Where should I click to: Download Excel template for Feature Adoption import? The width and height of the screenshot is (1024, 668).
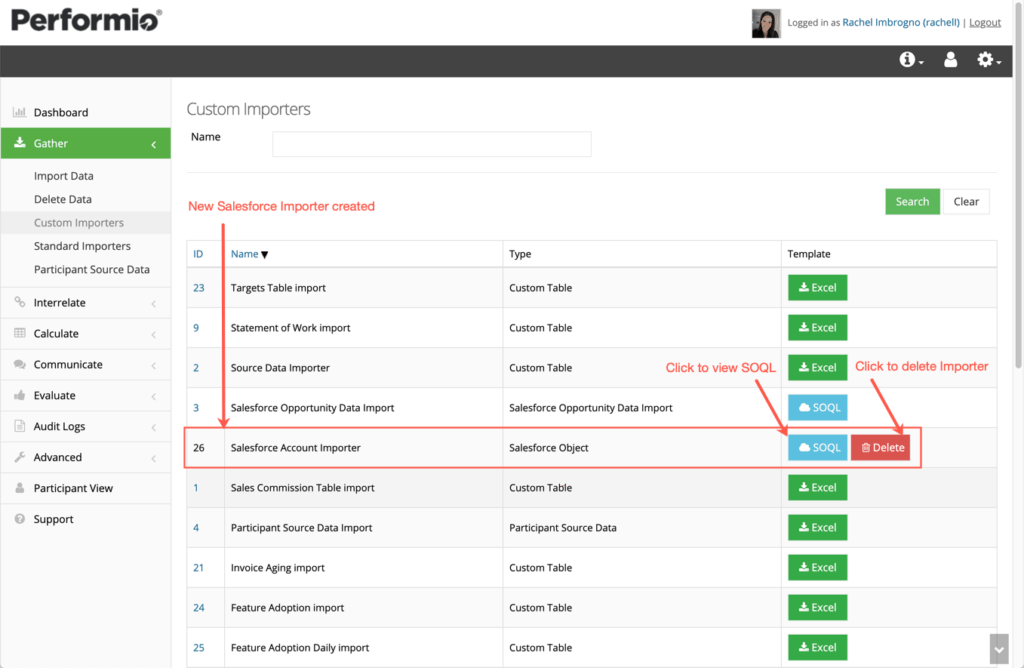(818, 607)
